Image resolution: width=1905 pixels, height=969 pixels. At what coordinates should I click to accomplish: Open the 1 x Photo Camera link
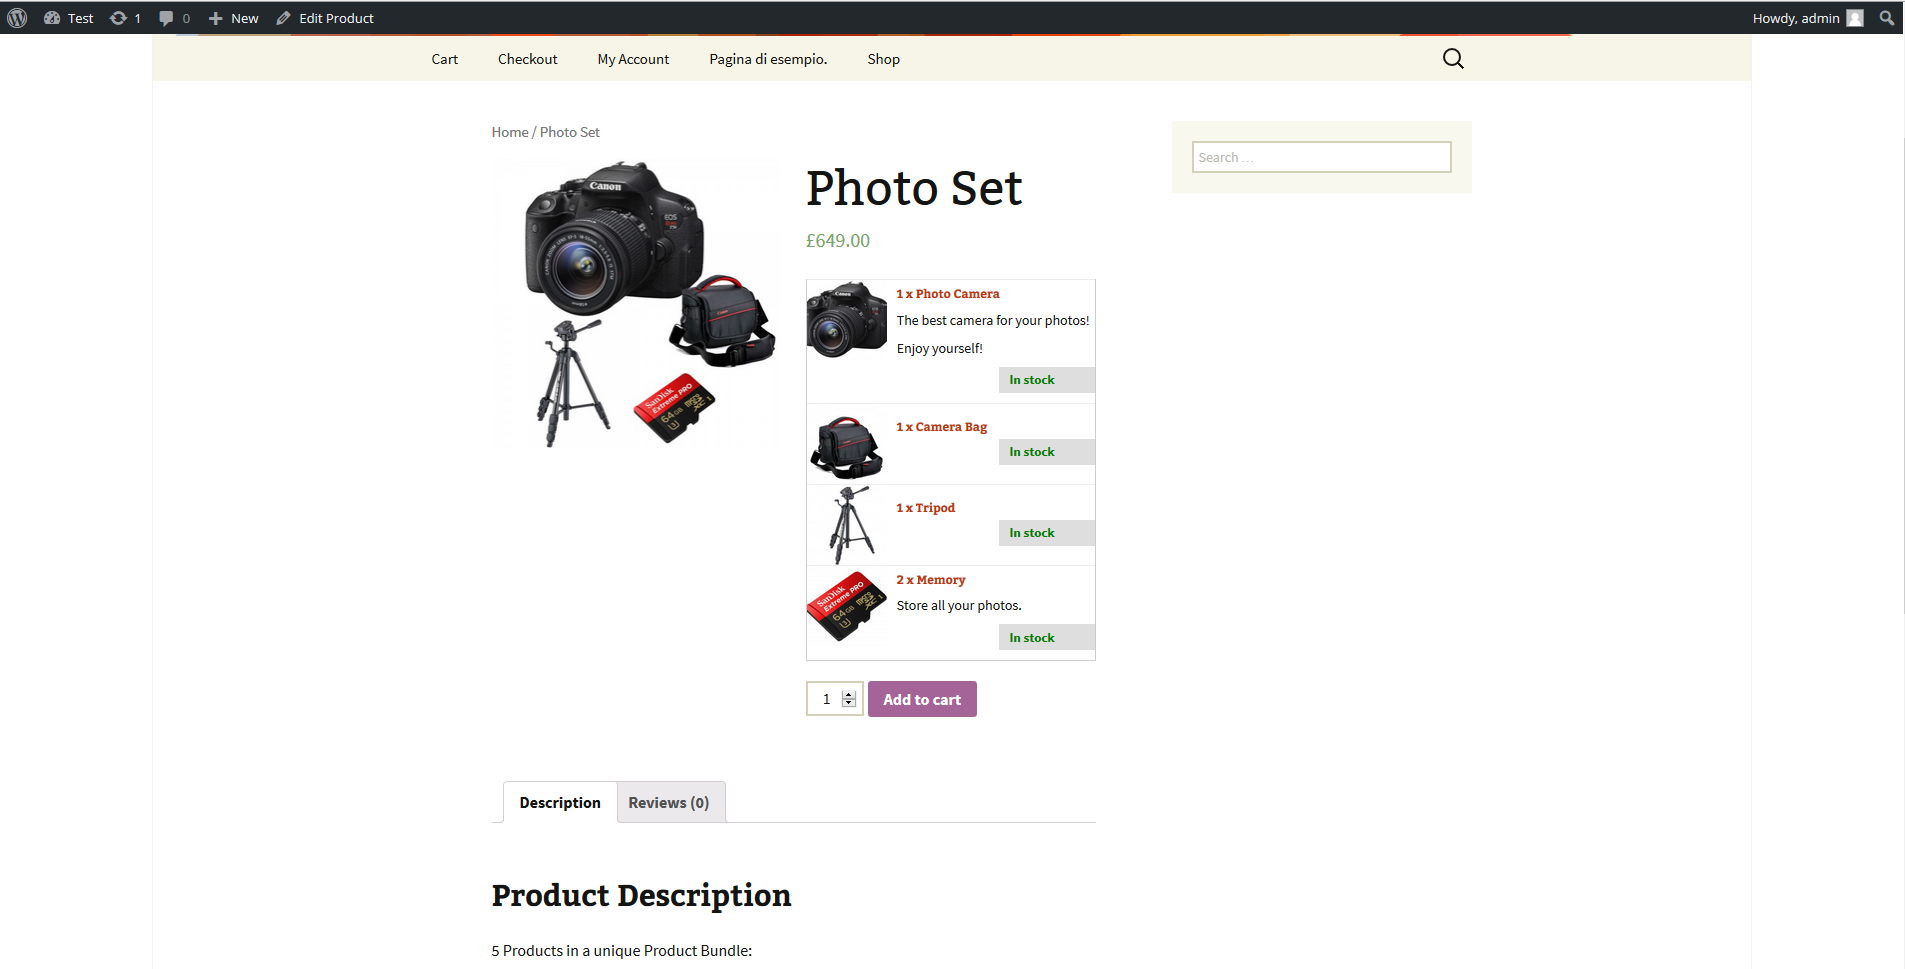pyautogui.click(x=948, y=294)
